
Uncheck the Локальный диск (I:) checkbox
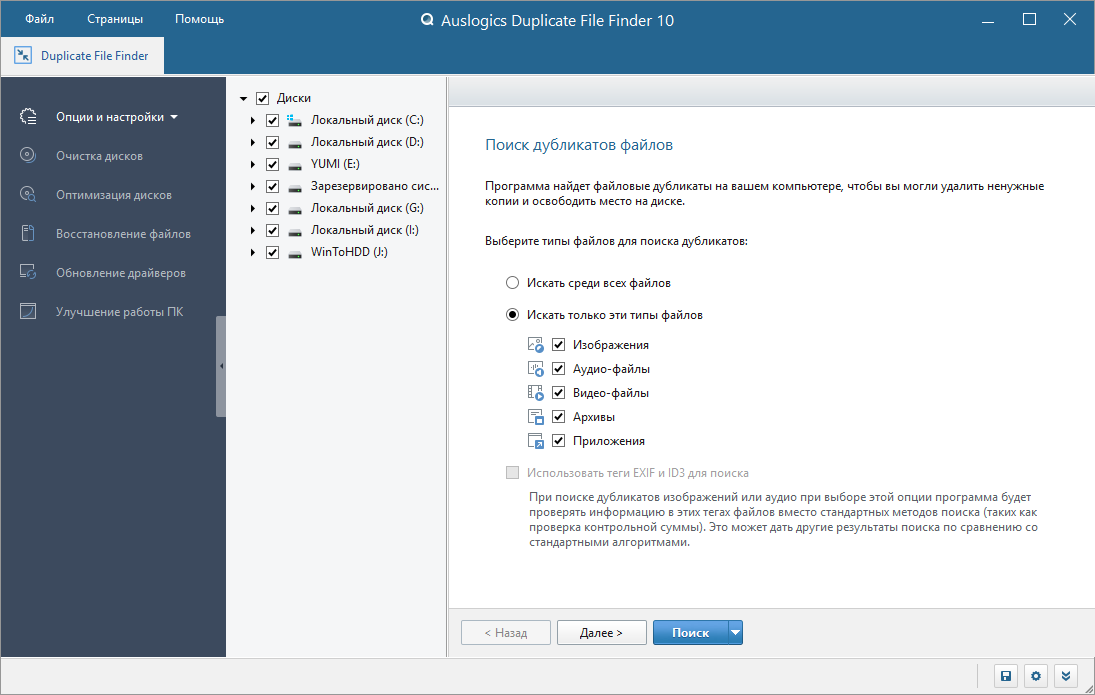[272, 231]
